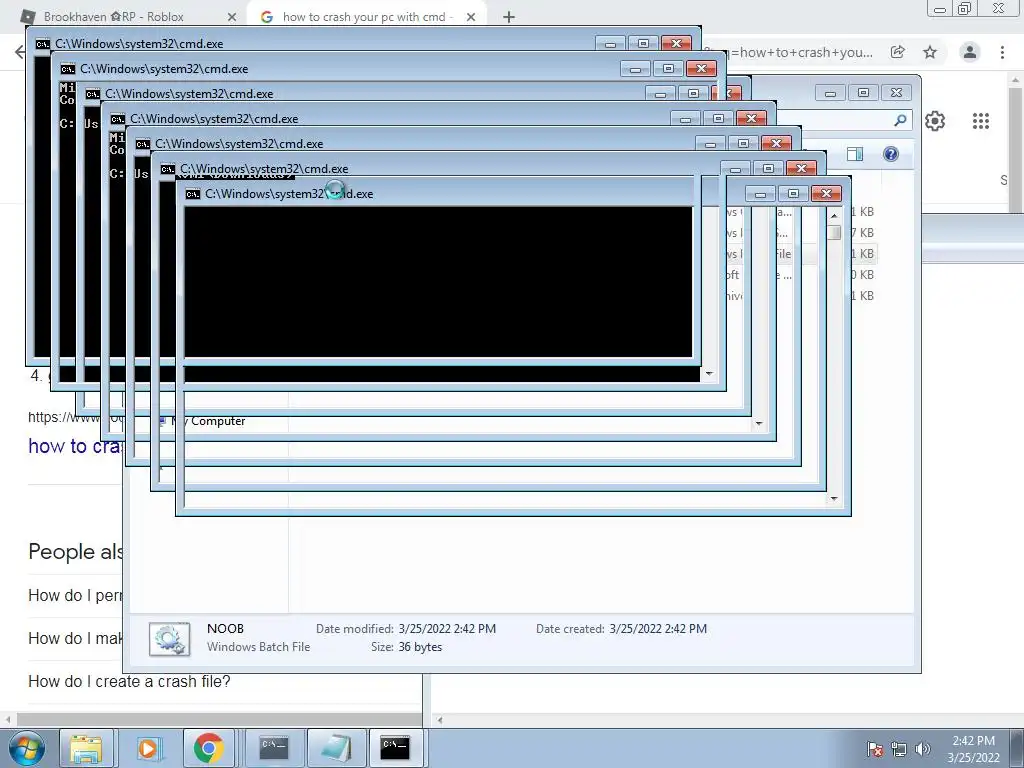Click the 'how to cra...' search result link
1024x768 pixels.
click(x=75, y=446)
